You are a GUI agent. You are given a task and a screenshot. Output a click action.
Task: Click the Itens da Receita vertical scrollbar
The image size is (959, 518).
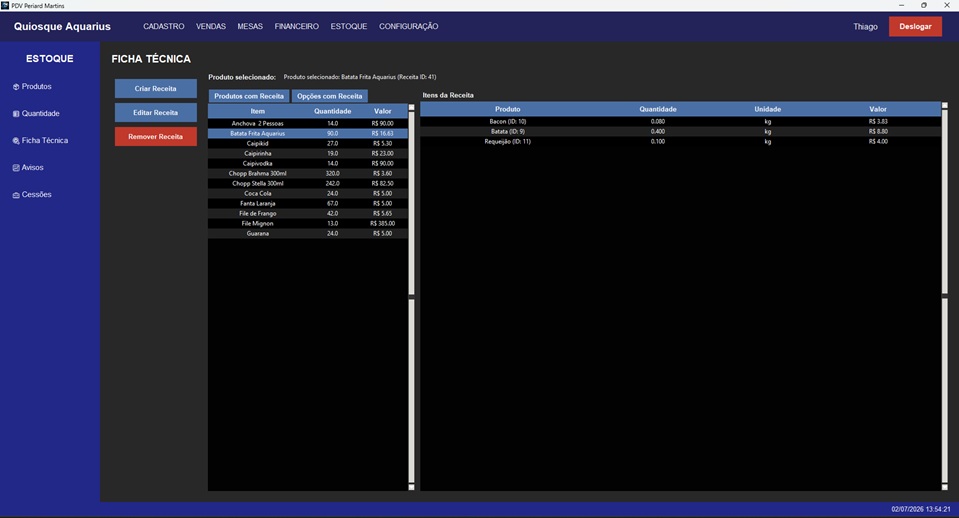tap(945, 296)
